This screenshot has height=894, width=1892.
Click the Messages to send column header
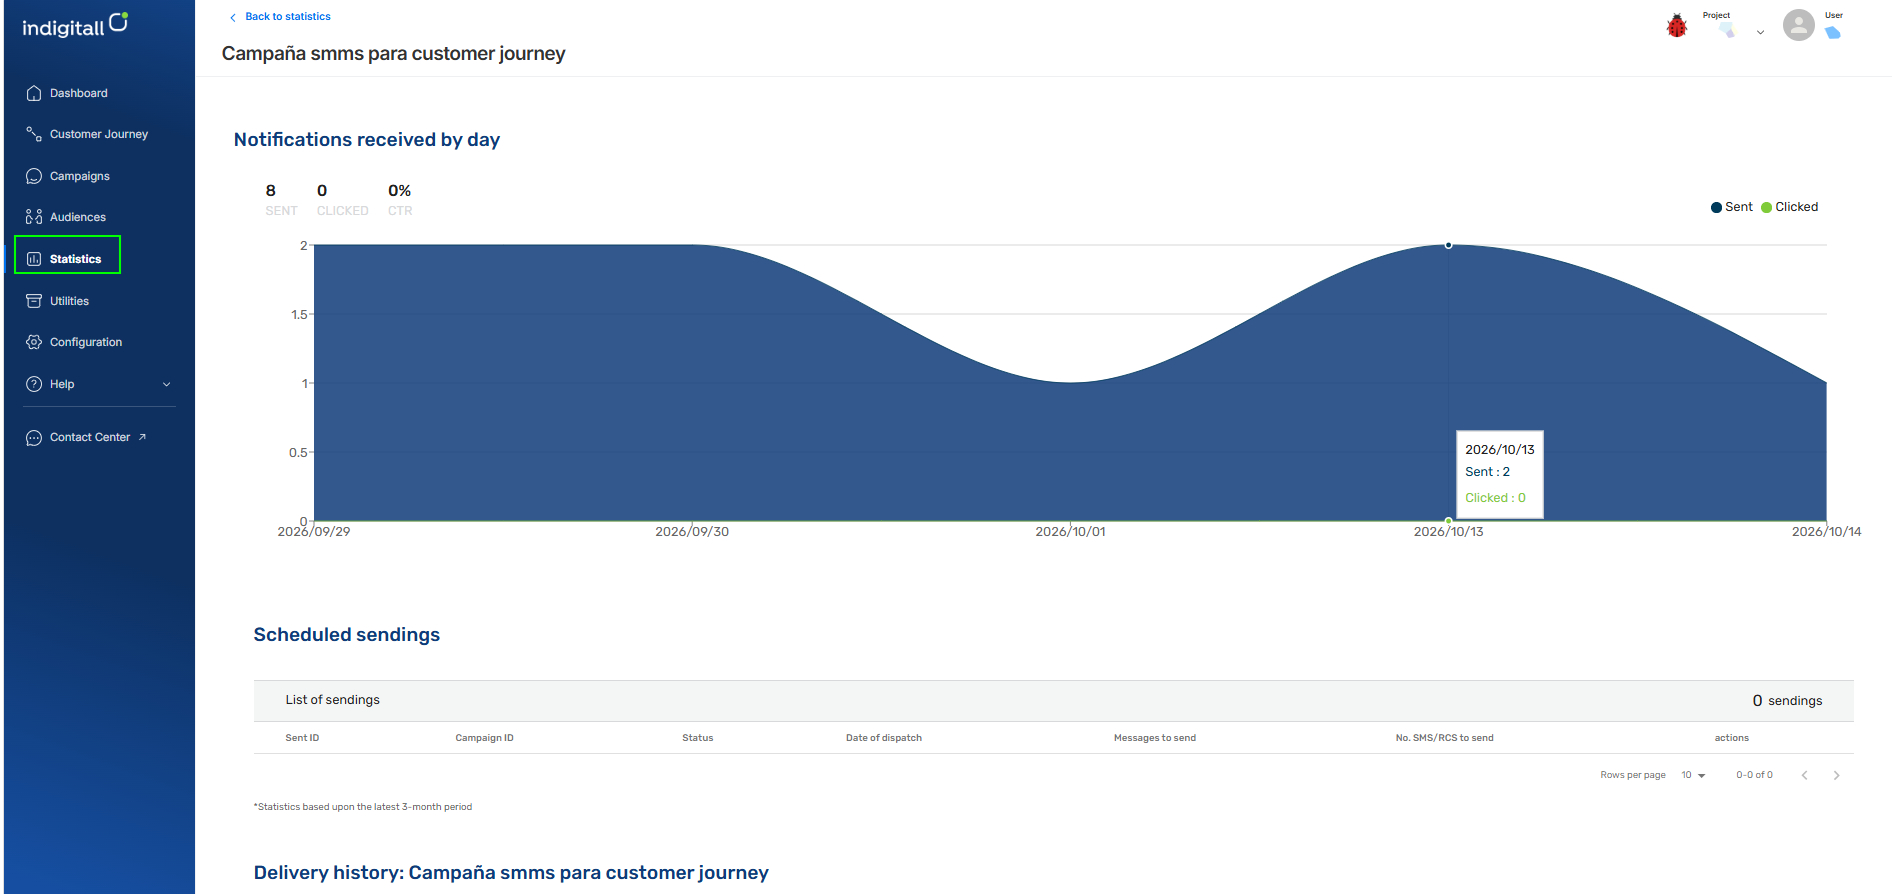pos(1154,738)
